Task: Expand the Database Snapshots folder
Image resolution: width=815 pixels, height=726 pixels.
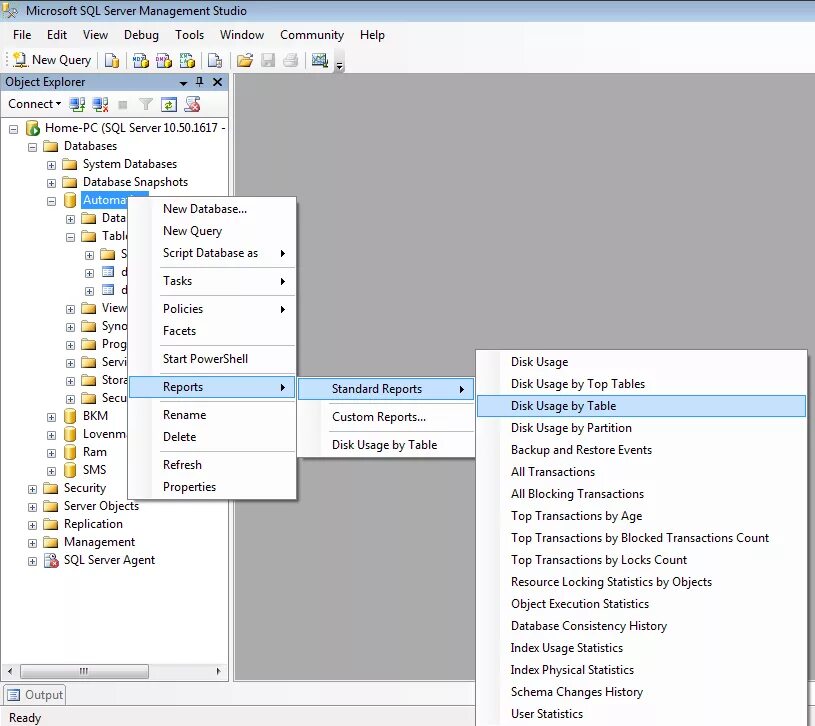Action: [x=51, y=183]
